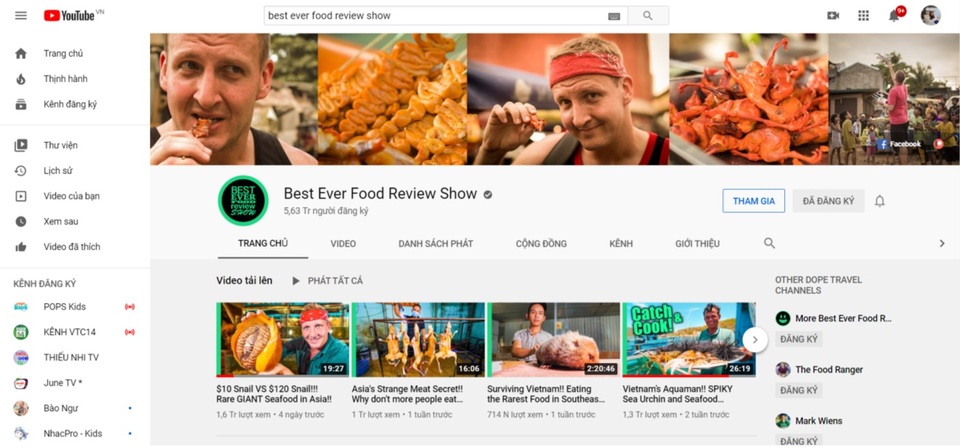Click the Xem sau clock icon
The height and width of the screenshot is (448, 960).
point(21,222)
